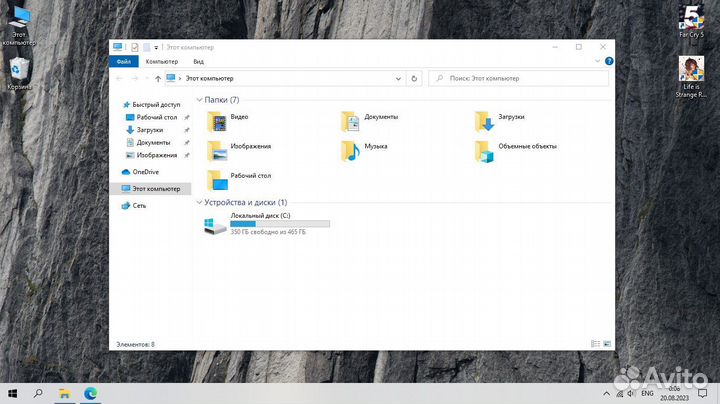The height and width of the screenshot is (404, 720).
Task: Collapse the Папки (7) group
Action: point(199,100)
